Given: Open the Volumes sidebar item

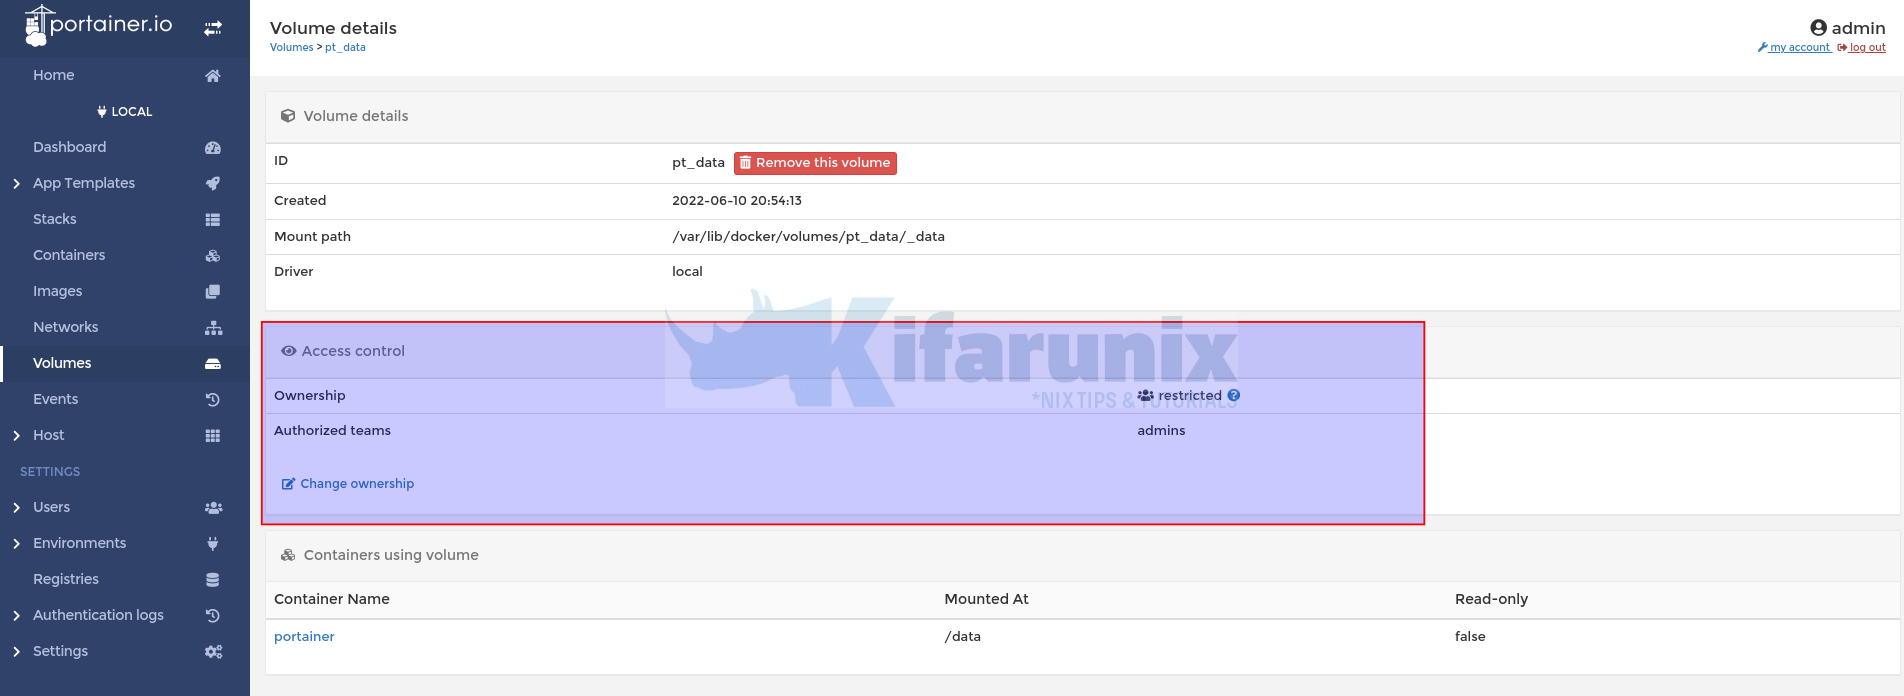Looking at the screenshot, I should click(62, 363).
